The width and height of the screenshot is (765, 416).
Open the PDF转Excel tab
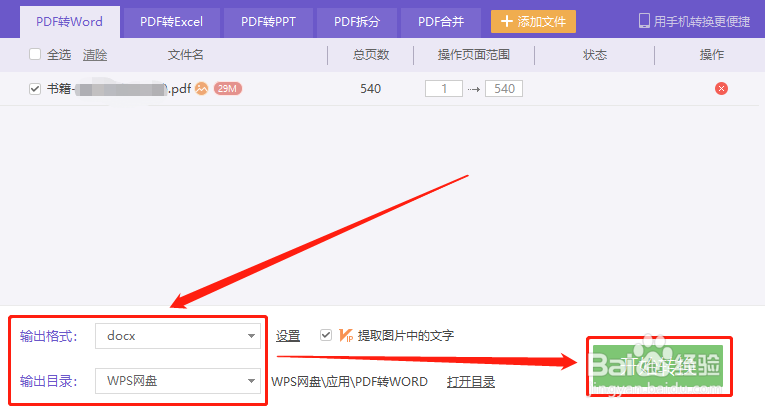coord(171,22)
